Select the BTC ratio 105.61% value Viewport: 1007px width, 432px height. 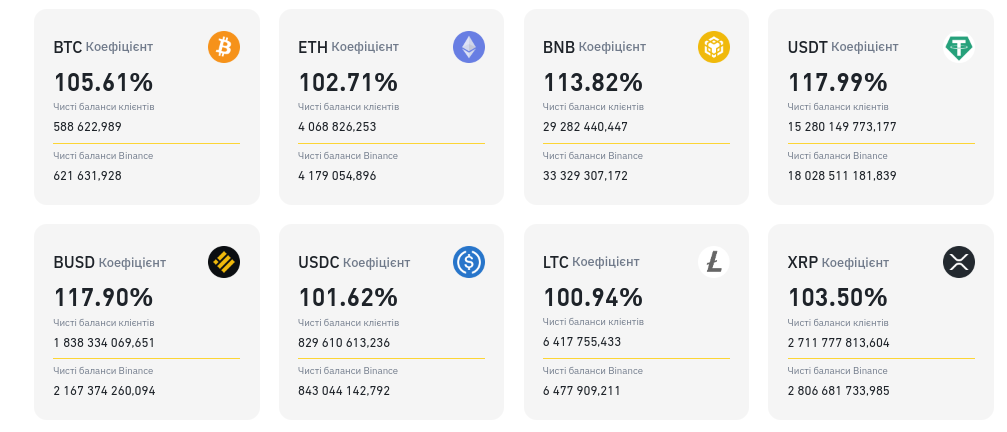[103, 82]
